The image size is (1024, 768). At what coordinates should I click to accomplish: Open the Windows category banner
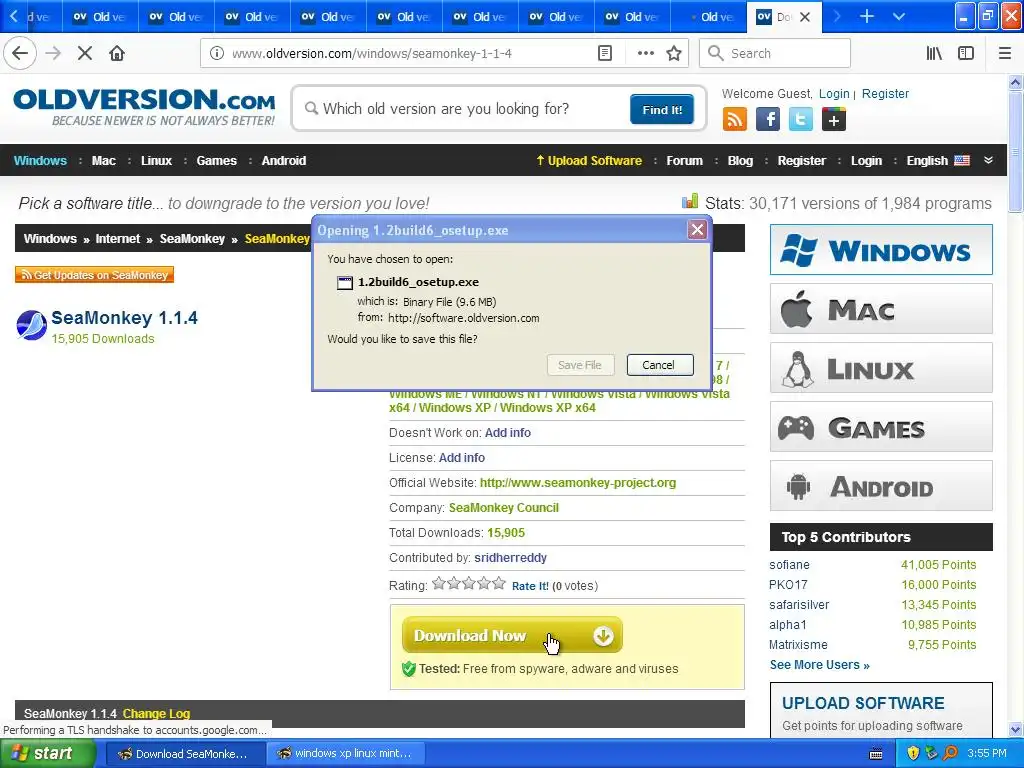881,250
